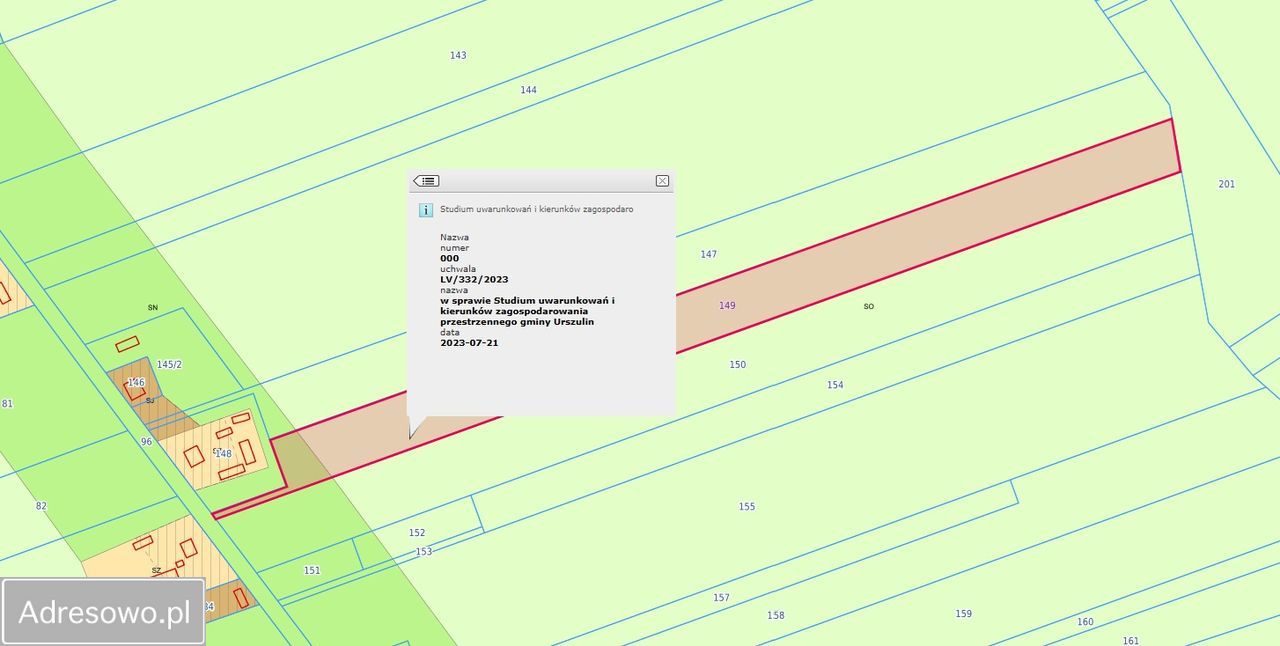Click parcel label 201 on the map
This screenshot has height=646, width=1280.
pos(1226,184)
